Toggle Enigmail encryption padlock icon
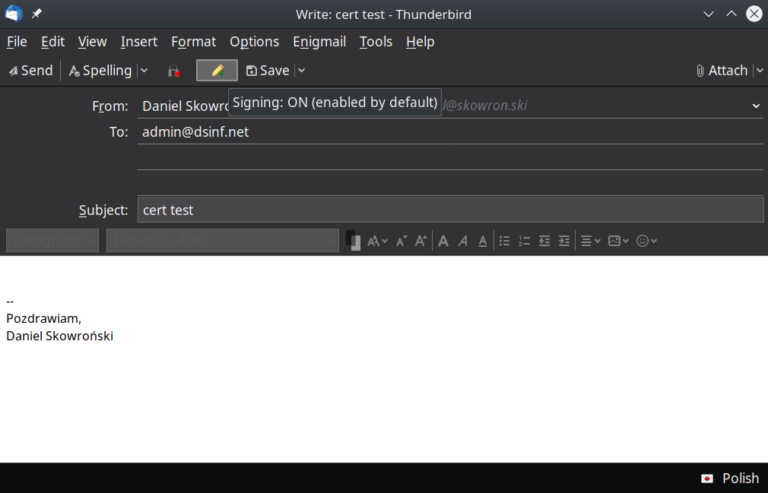This screenshot has height=493, width=768. (174, 71)
